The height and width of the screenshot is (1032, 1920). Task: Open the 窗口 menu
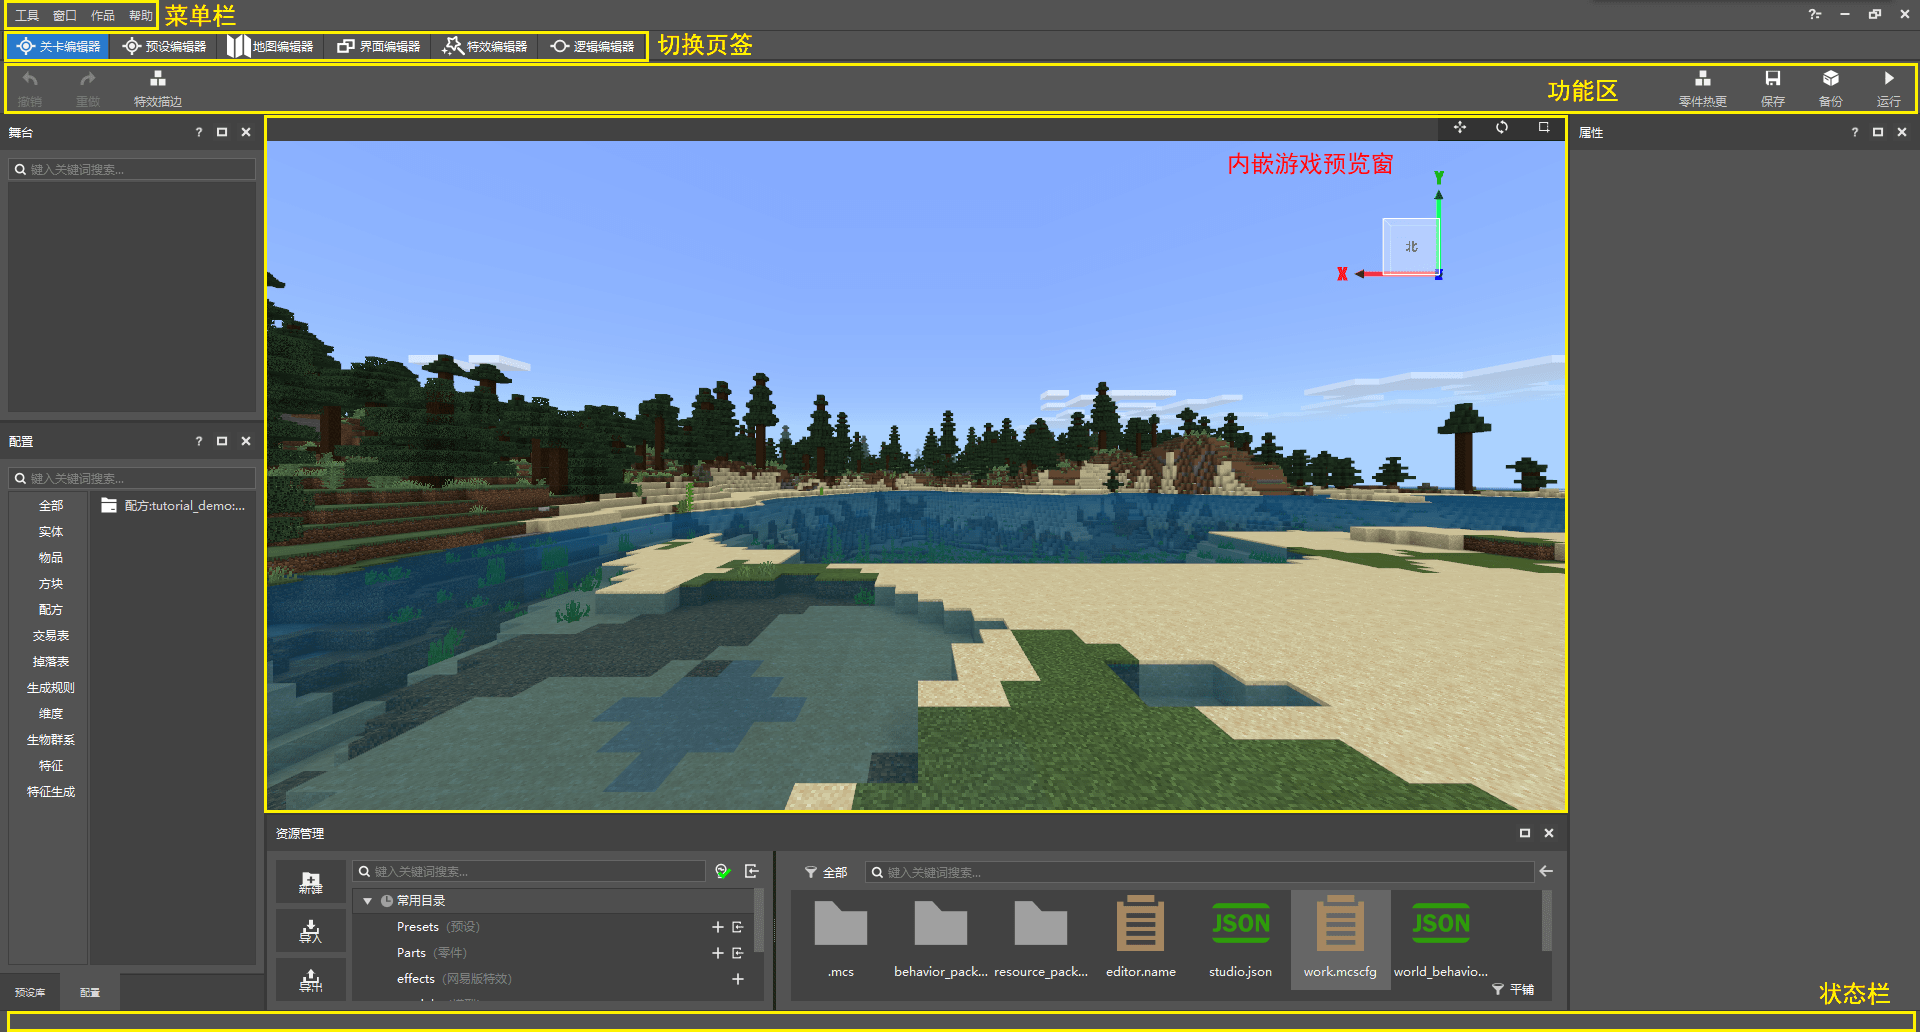(x=65, y=15)
